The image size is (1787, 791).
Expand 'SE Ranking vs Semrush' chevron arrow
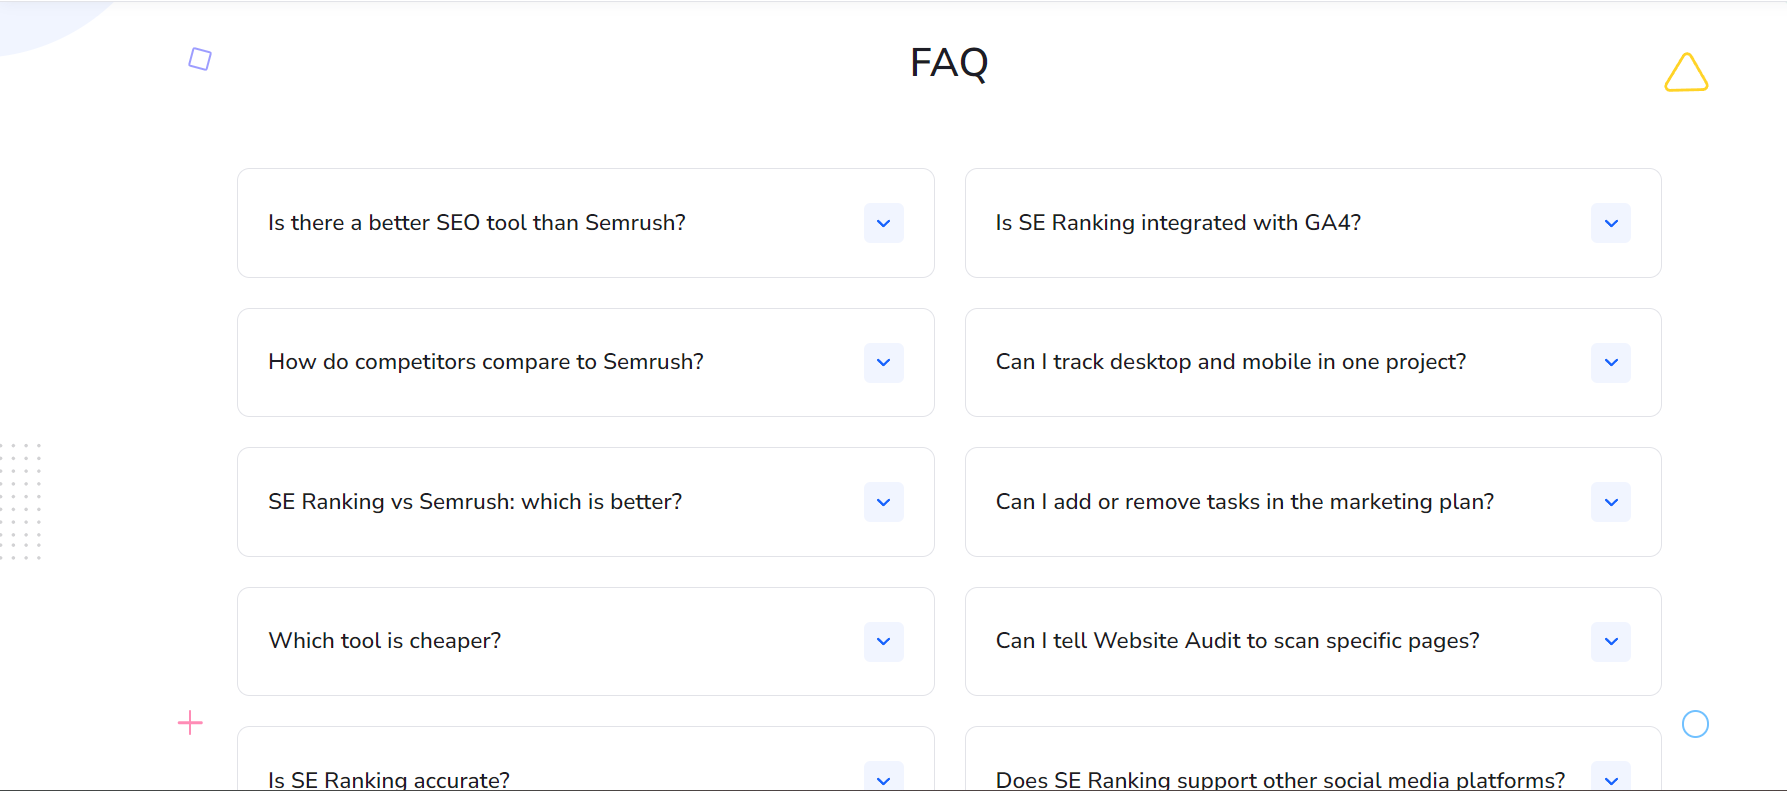click(883, 502)
